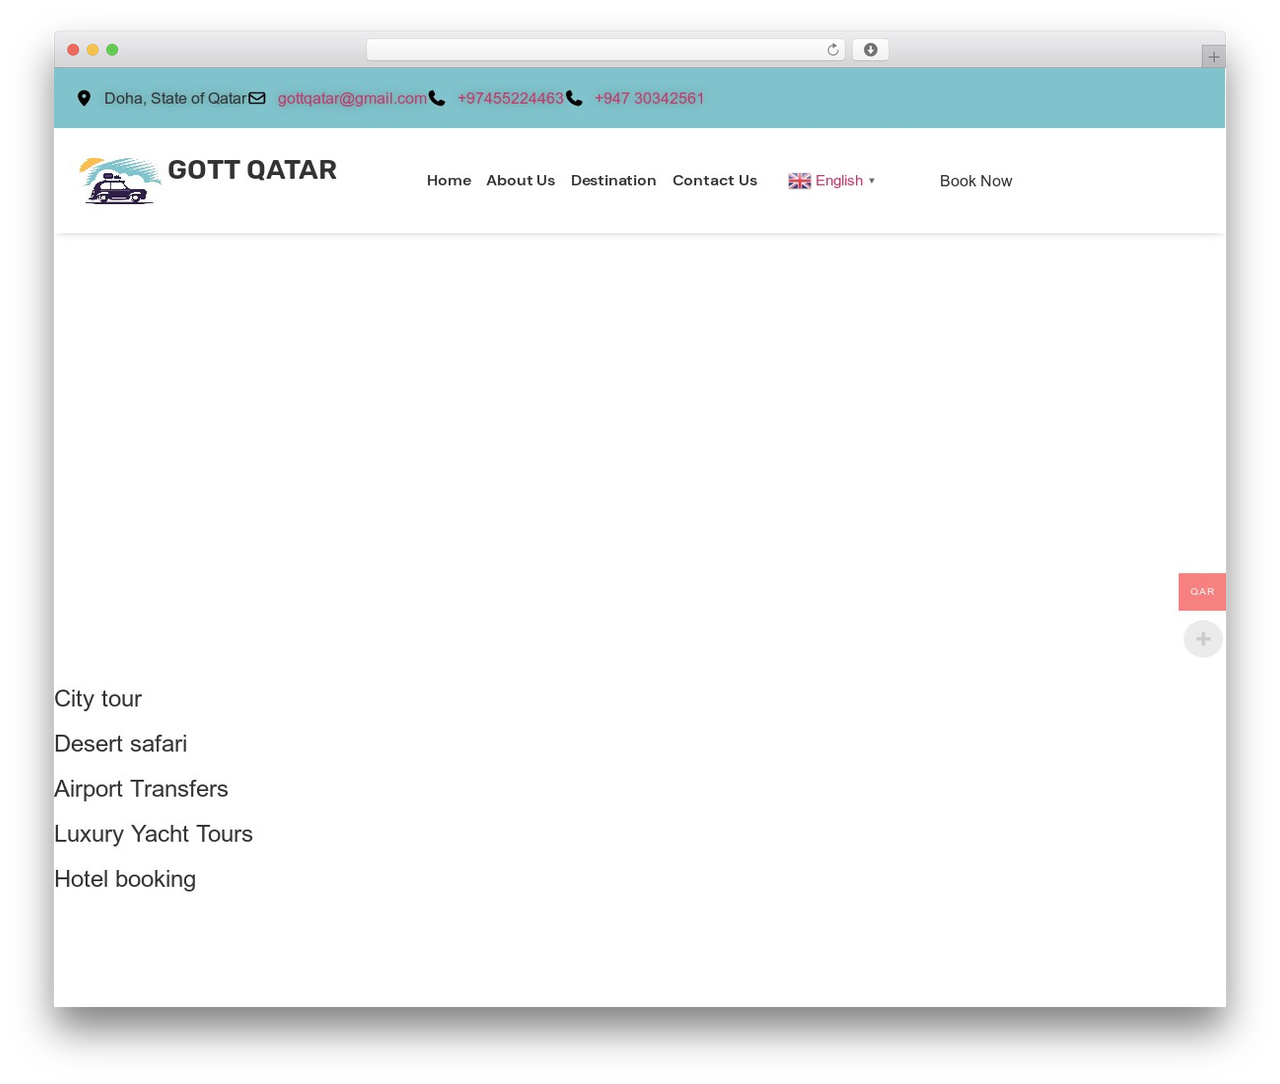Expand the English language dropdown
The height and width of the screenshot is (1084, 1280).
click(x=832, y=181)
